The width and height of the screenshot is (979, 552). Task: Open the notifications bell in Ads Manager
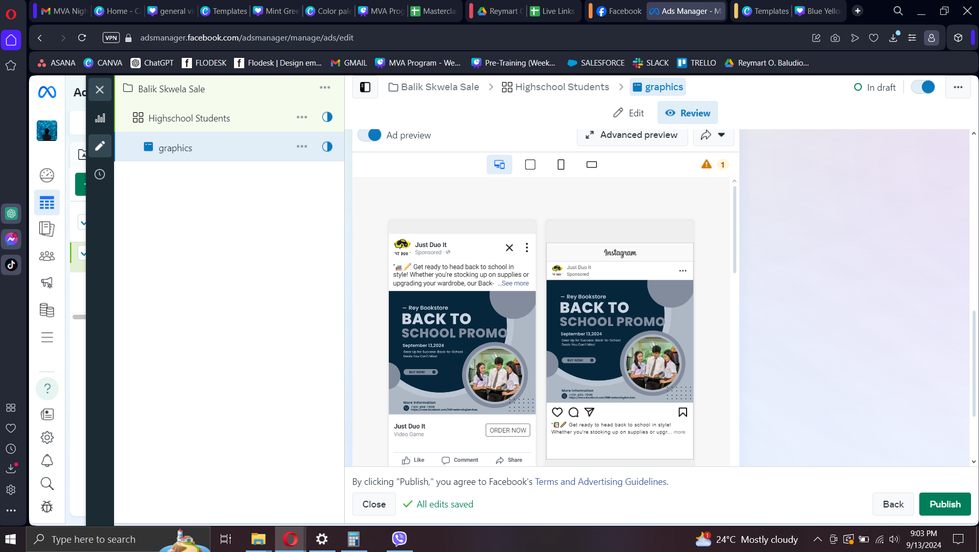point(47,461)
